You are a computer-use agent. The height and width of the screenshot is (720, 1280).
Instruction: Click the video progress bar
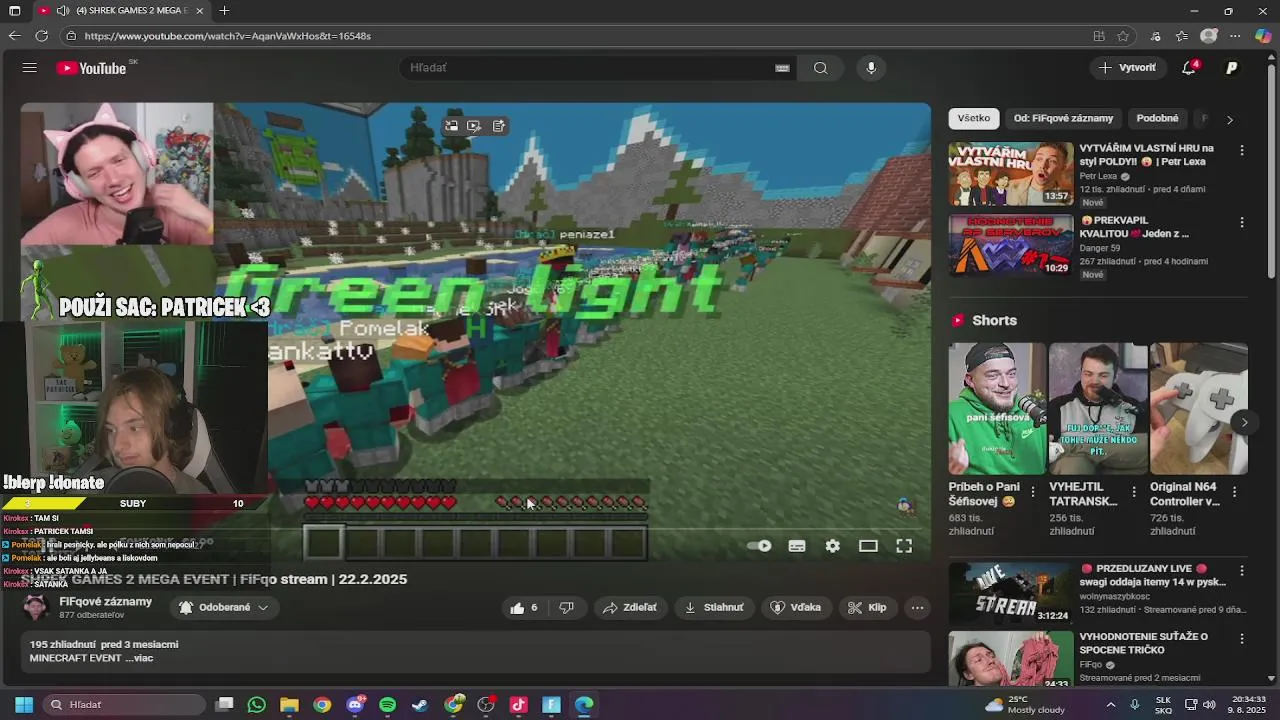coord(476,529)
